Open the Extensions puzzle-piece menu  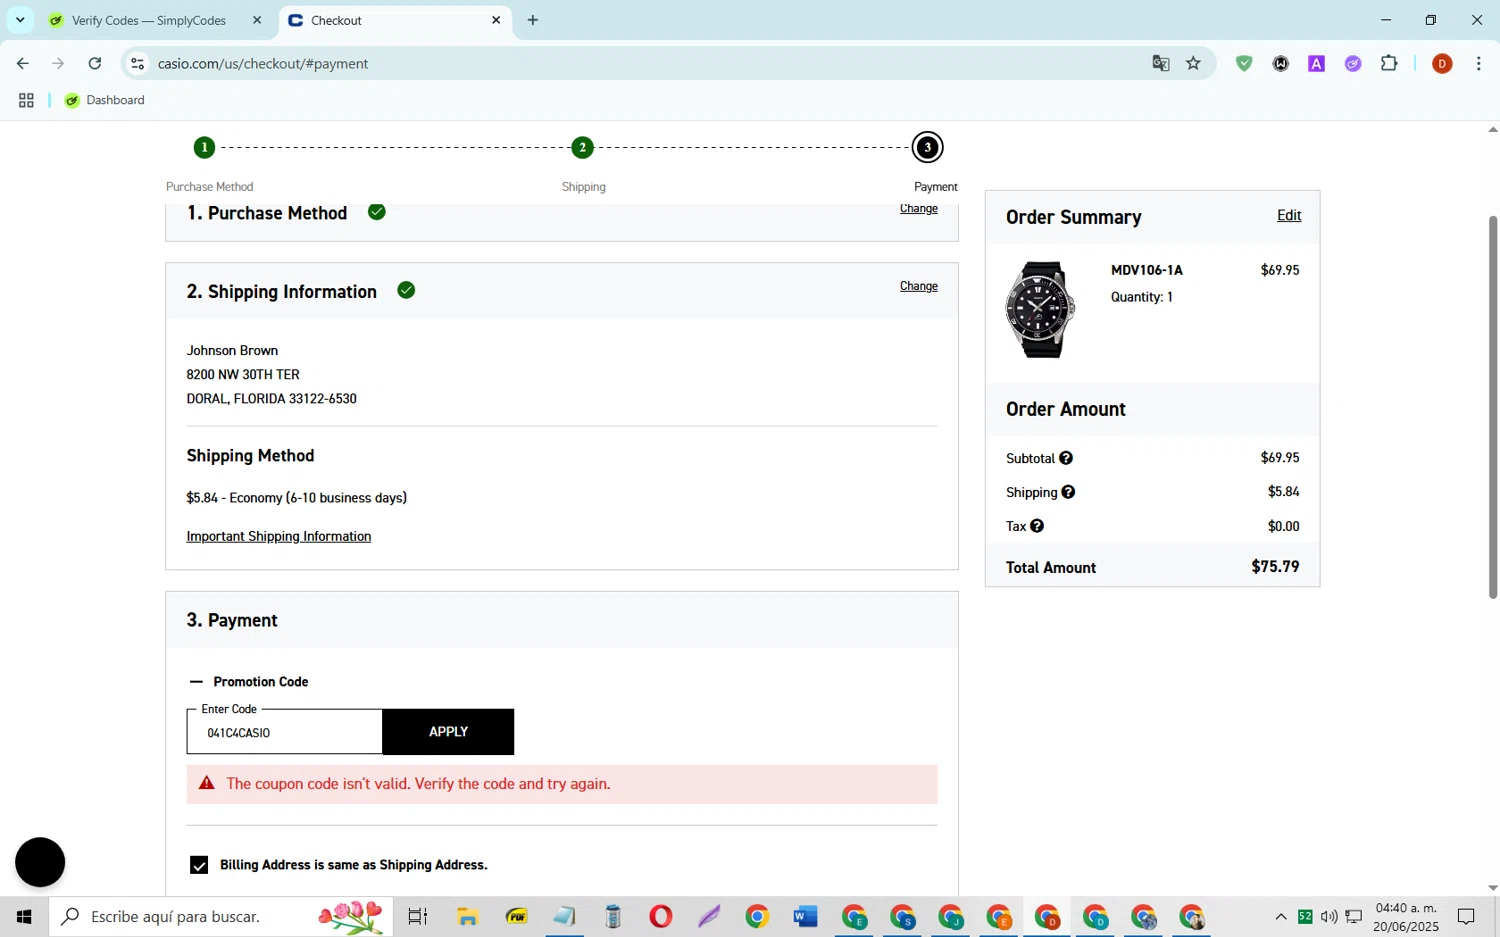[x=1389, y=63]
